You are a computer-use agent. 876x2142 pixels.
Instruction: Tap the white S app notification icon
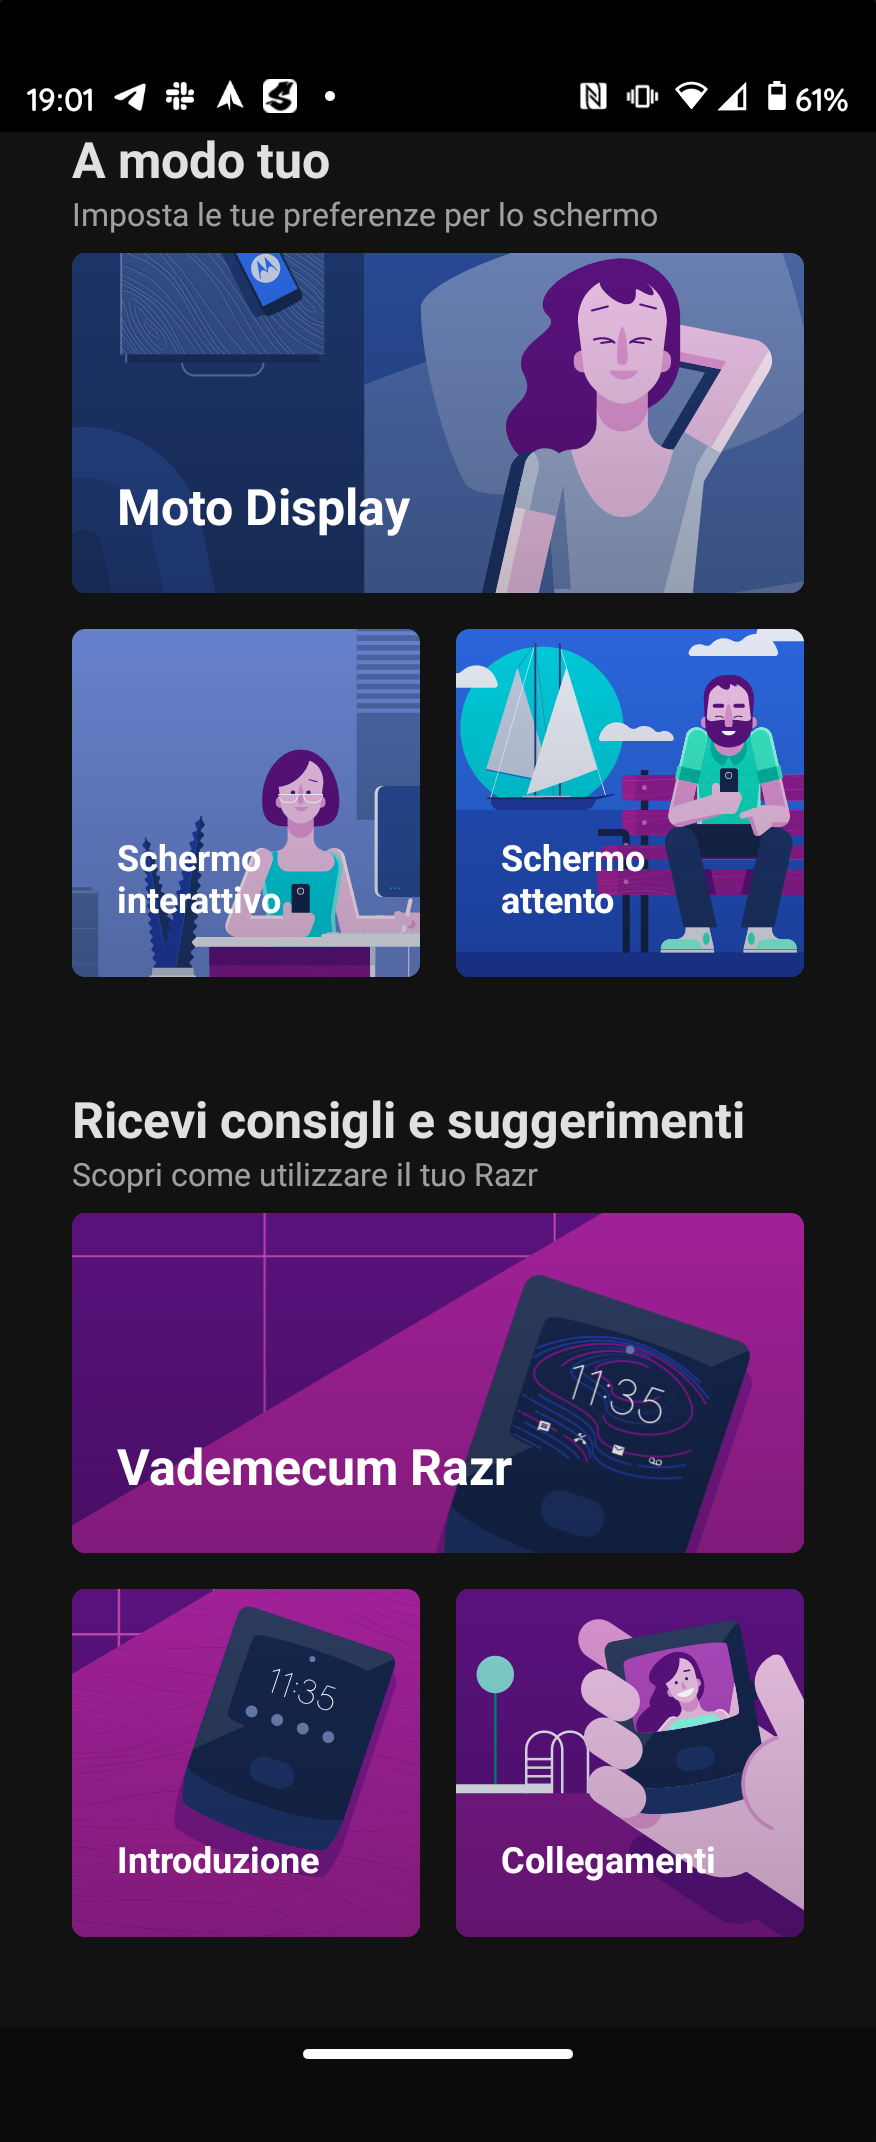pos(280,96)
